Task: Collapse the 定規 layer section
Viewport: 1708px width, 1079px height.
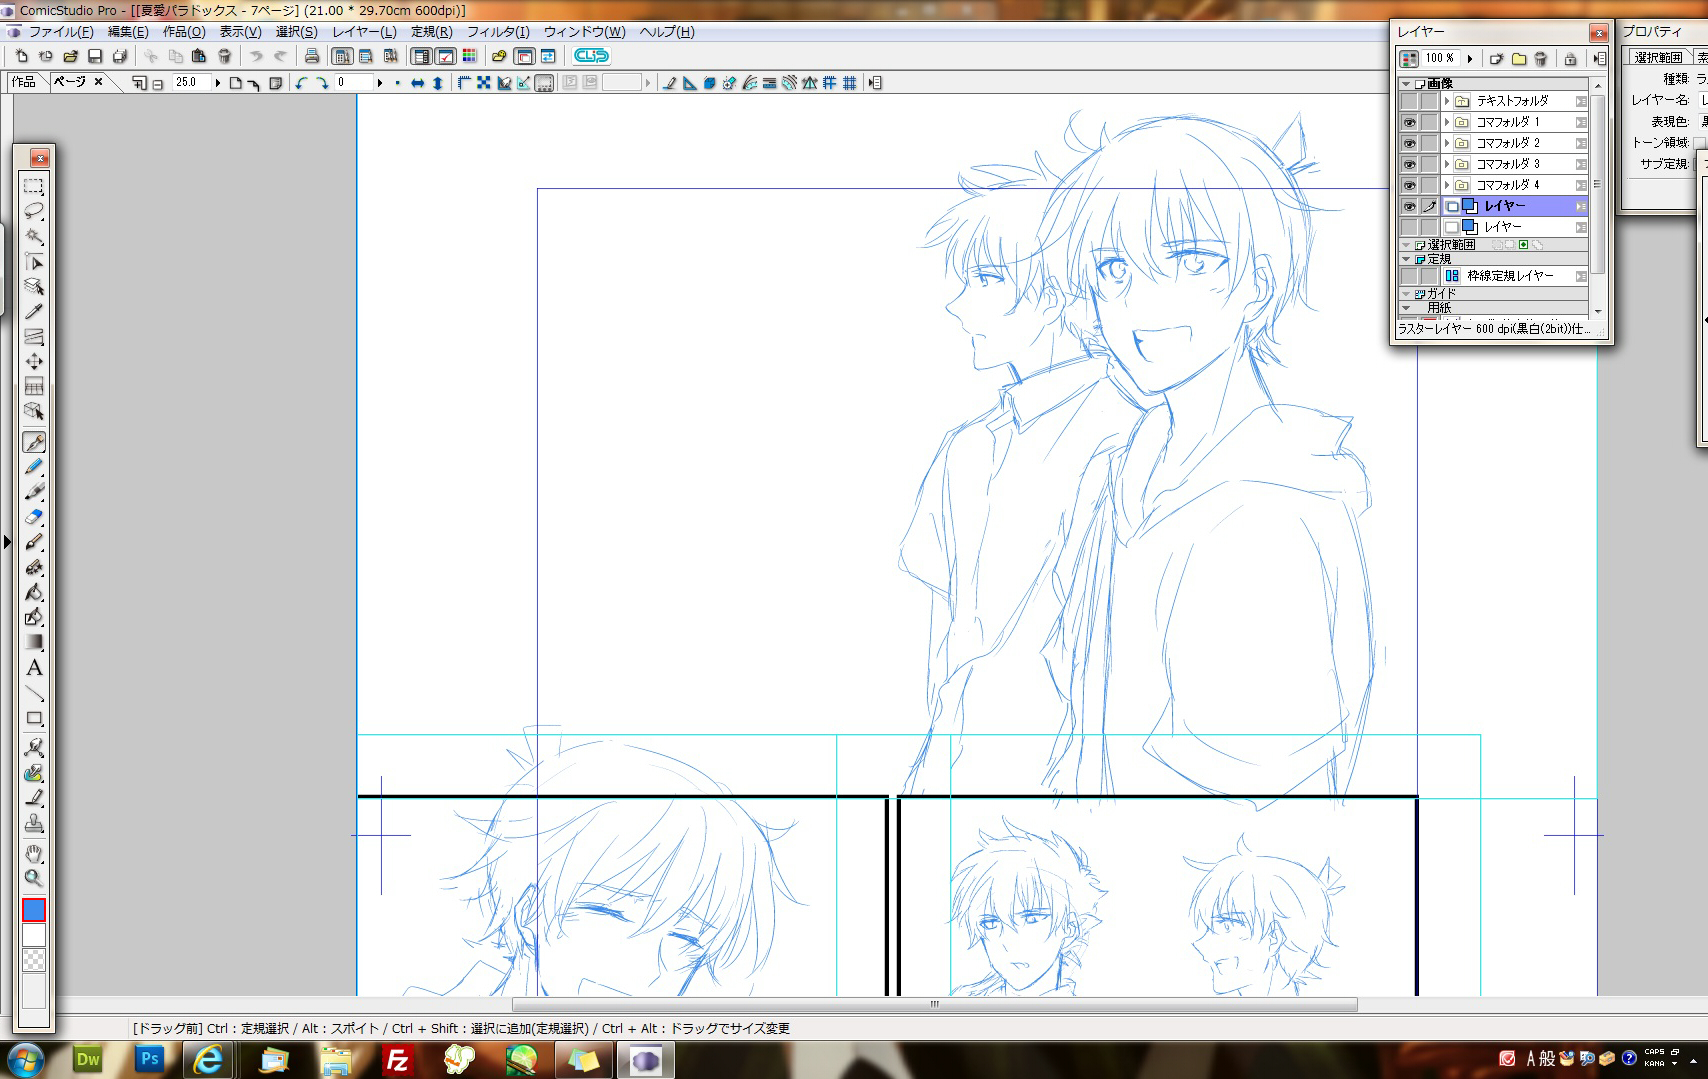Action: tap(1406, 259)
